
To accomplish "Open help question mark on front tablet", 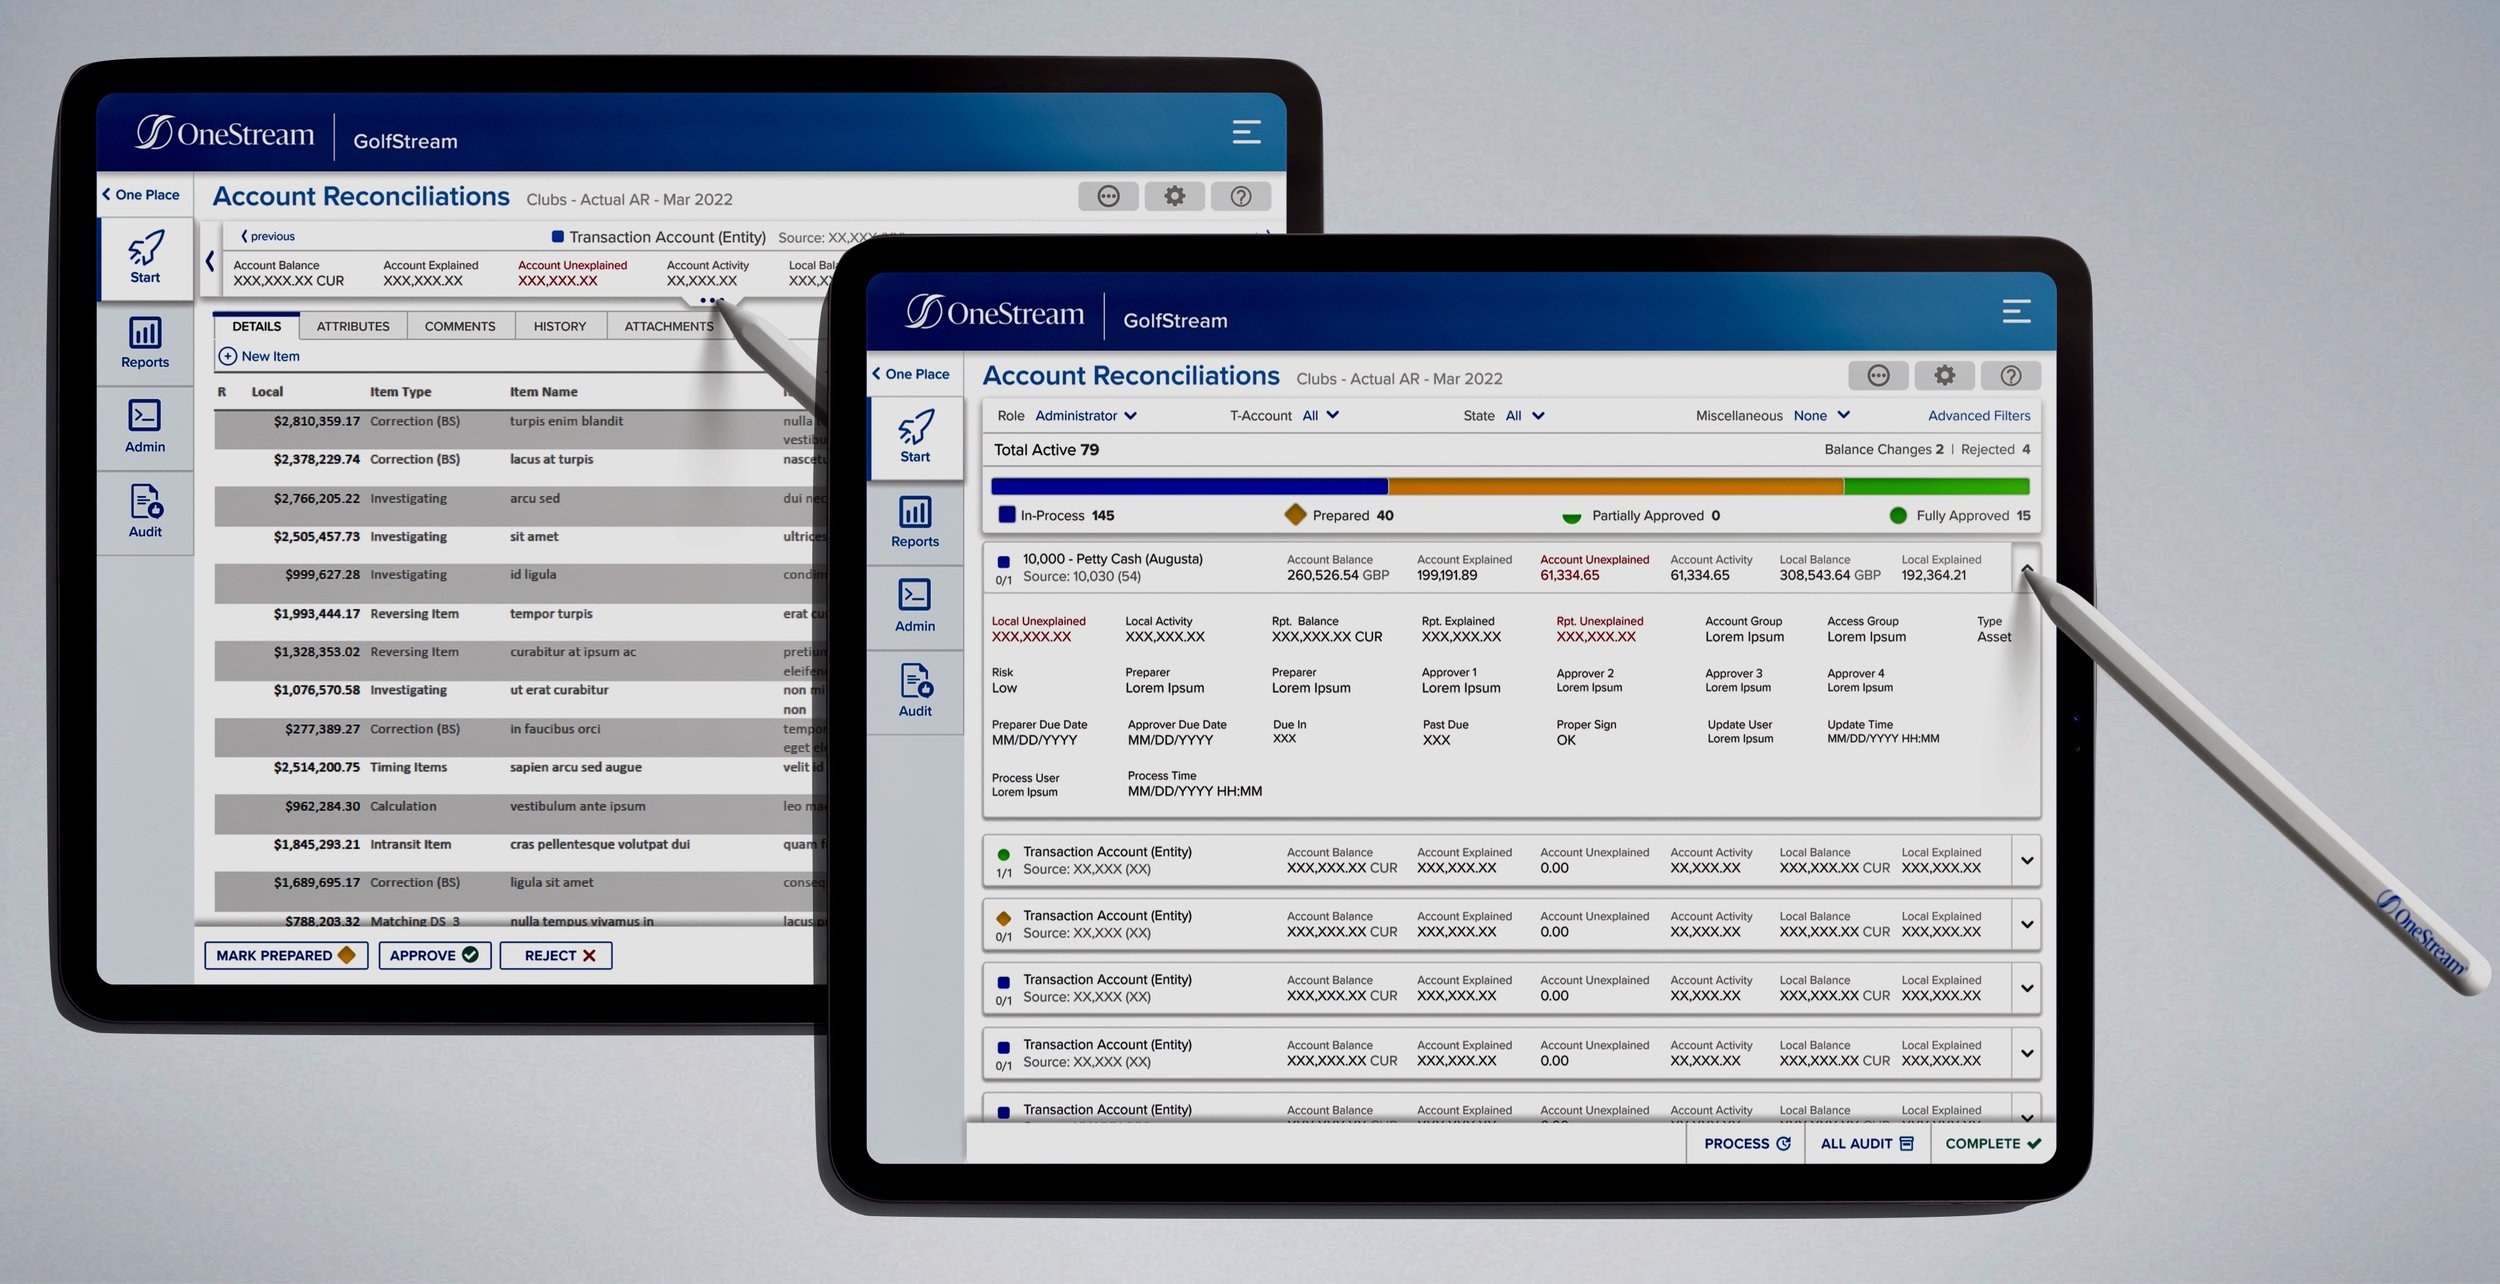I will tap(2010, 376).
